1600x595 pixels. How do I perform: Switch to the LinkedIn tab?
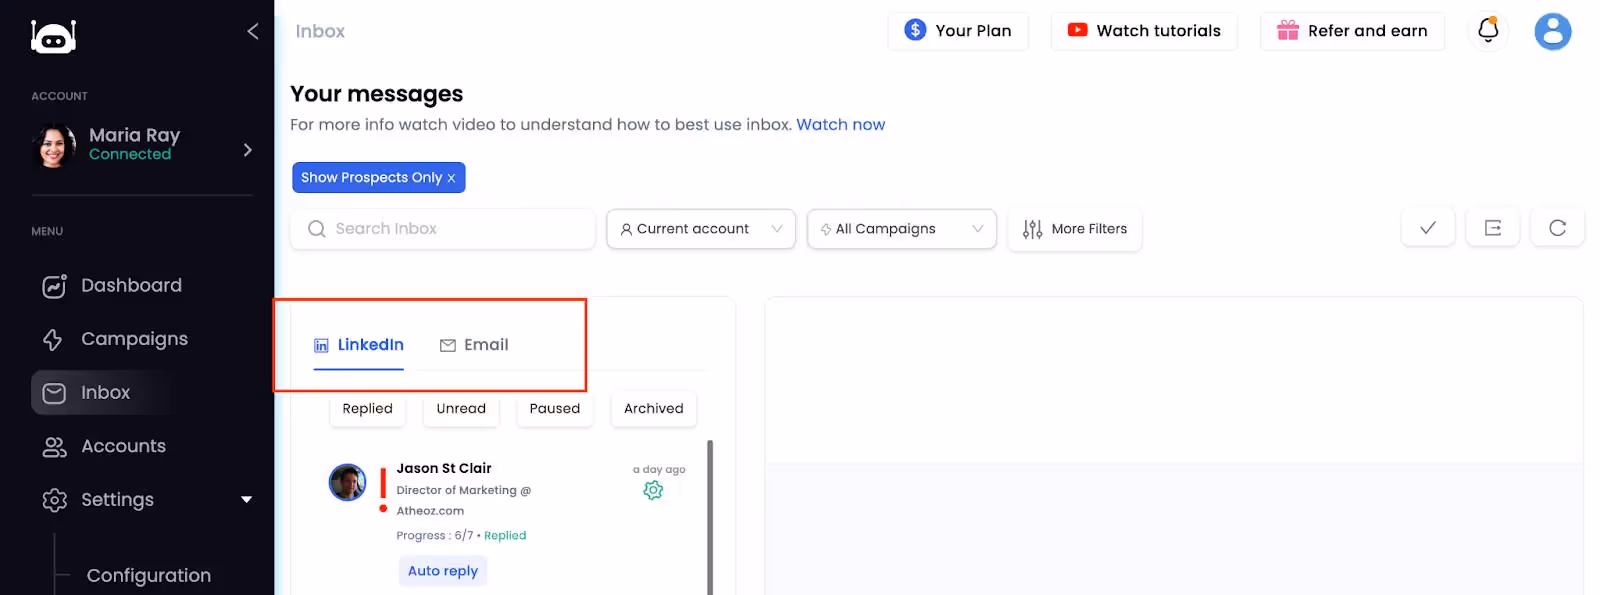(359, 345)
